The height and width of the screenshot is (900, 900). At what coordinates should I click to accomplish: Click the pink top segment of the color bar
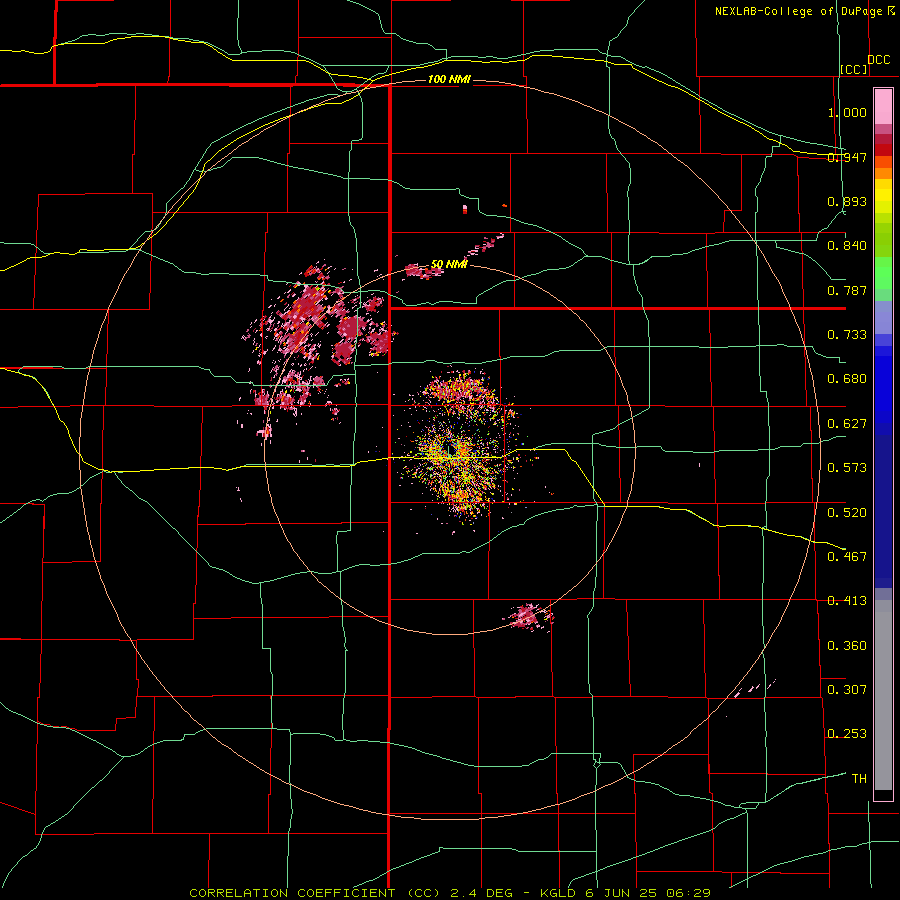coord(883,106)
